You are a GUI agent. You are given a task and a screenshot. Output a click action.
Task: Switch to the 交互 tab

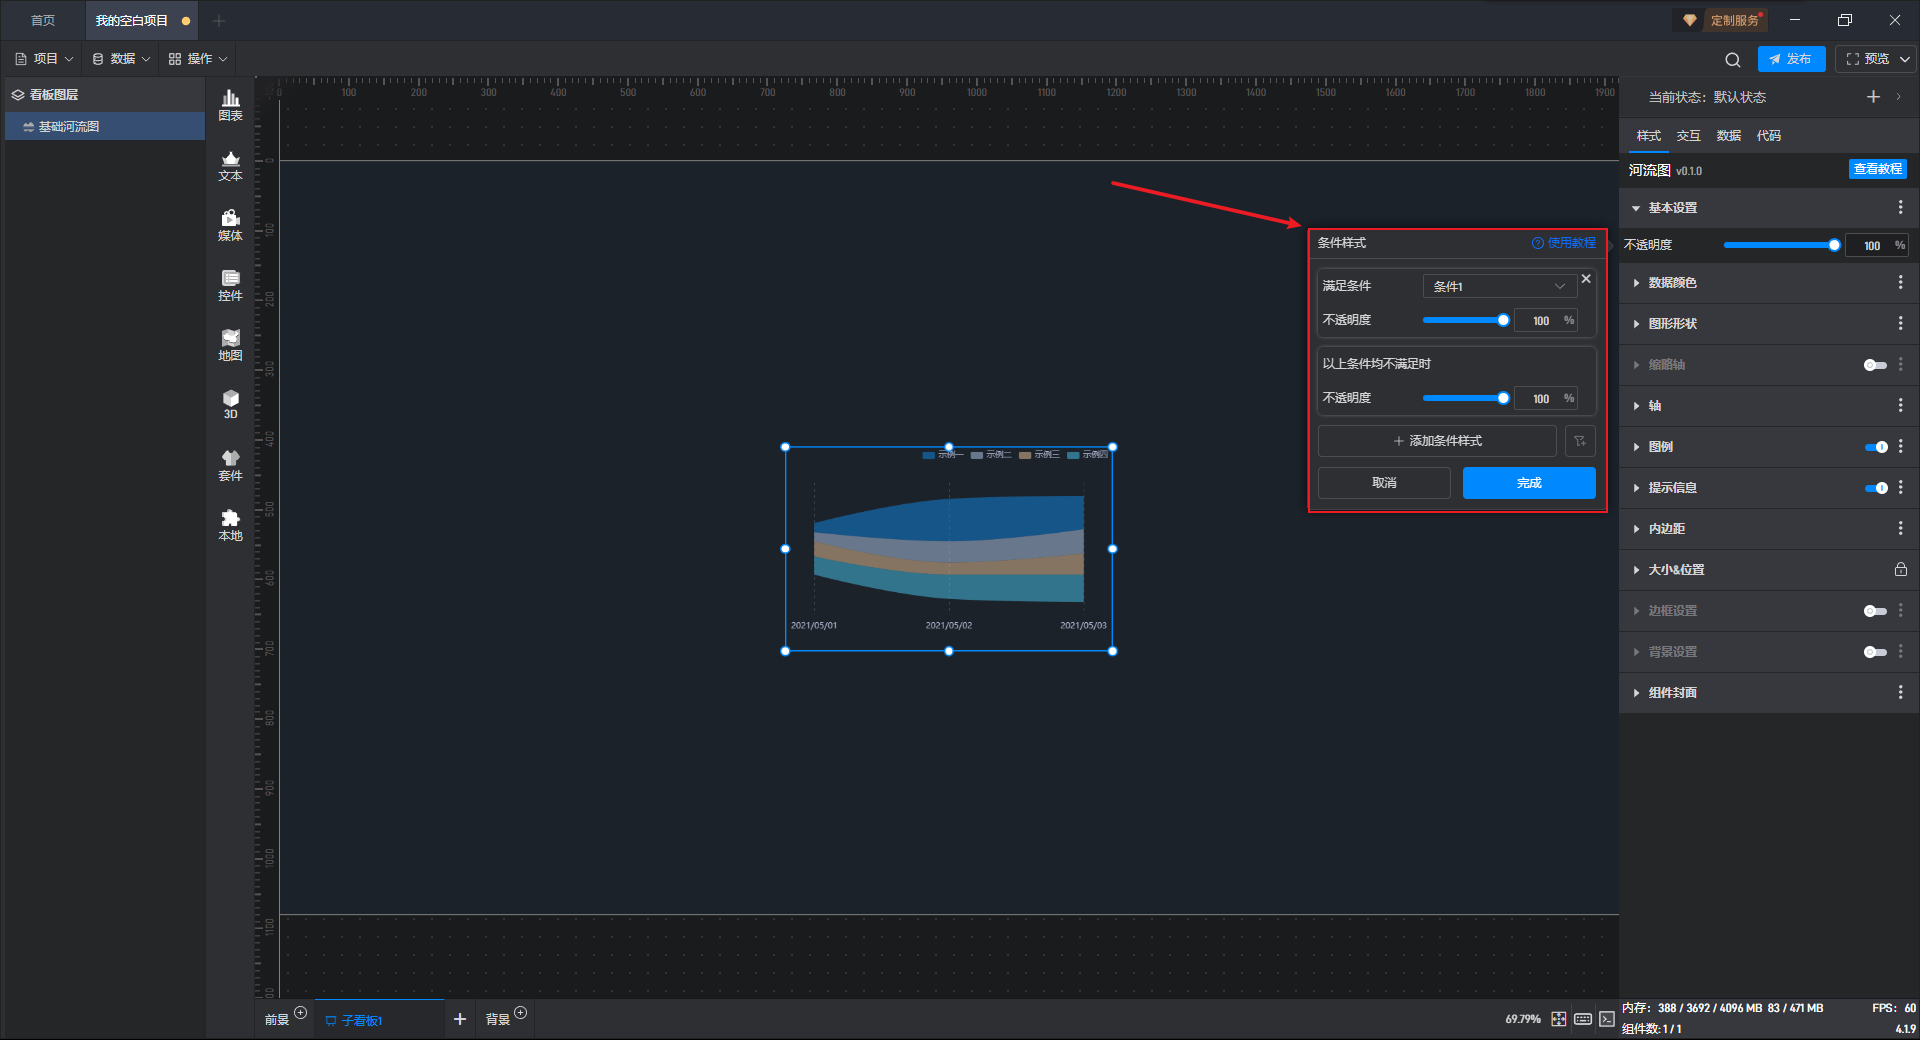[1688, 136]
